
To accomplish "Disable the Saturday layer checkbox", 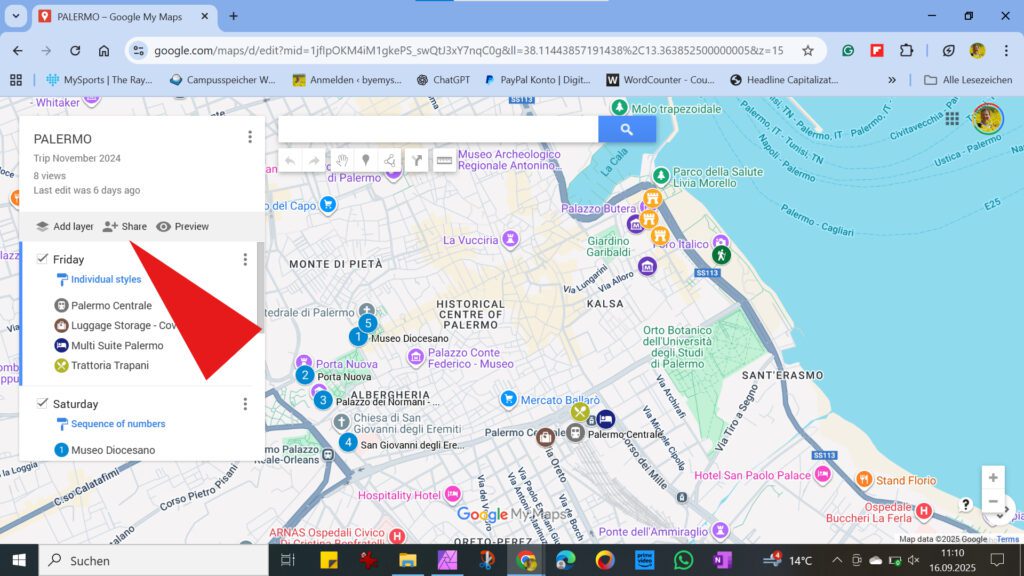I will pos(42,403).
